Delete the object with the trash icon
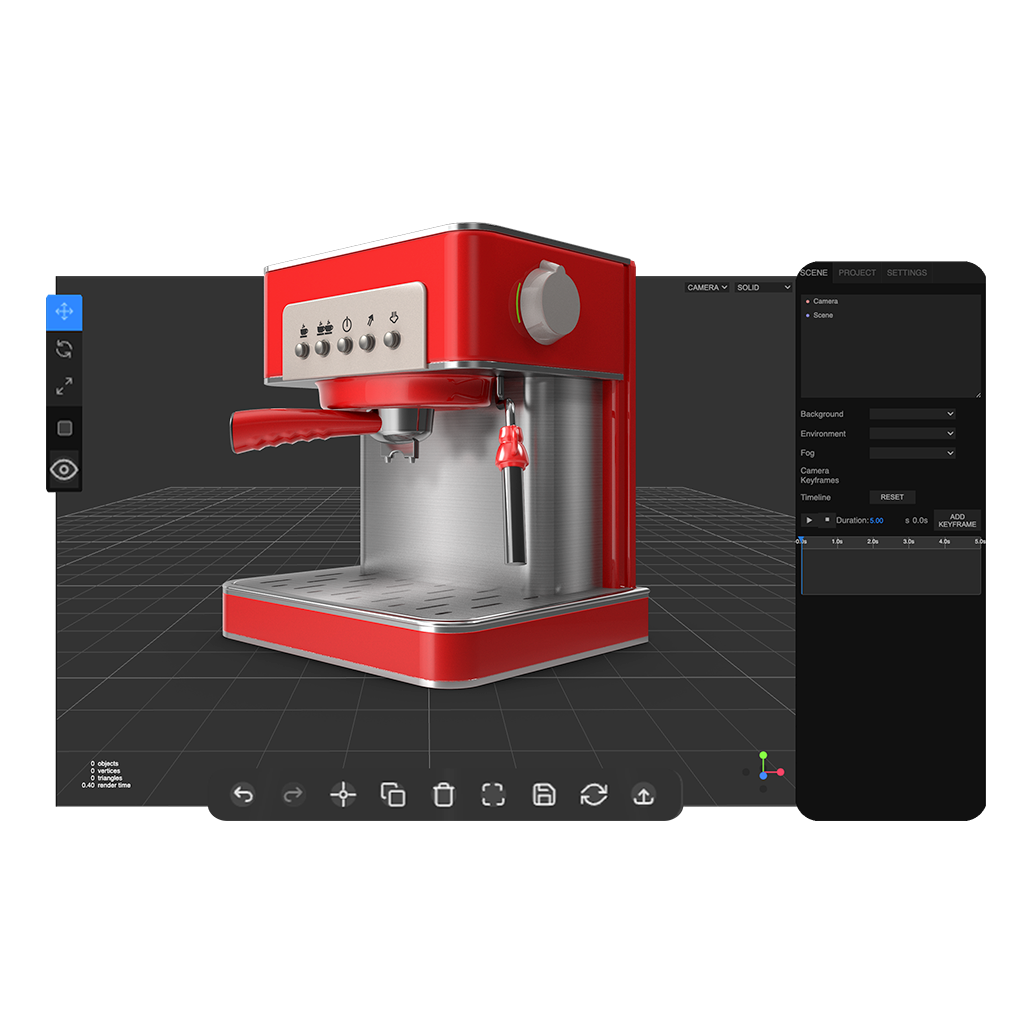The width and height of the screenshot is (1024, 1024). [443, 796]
